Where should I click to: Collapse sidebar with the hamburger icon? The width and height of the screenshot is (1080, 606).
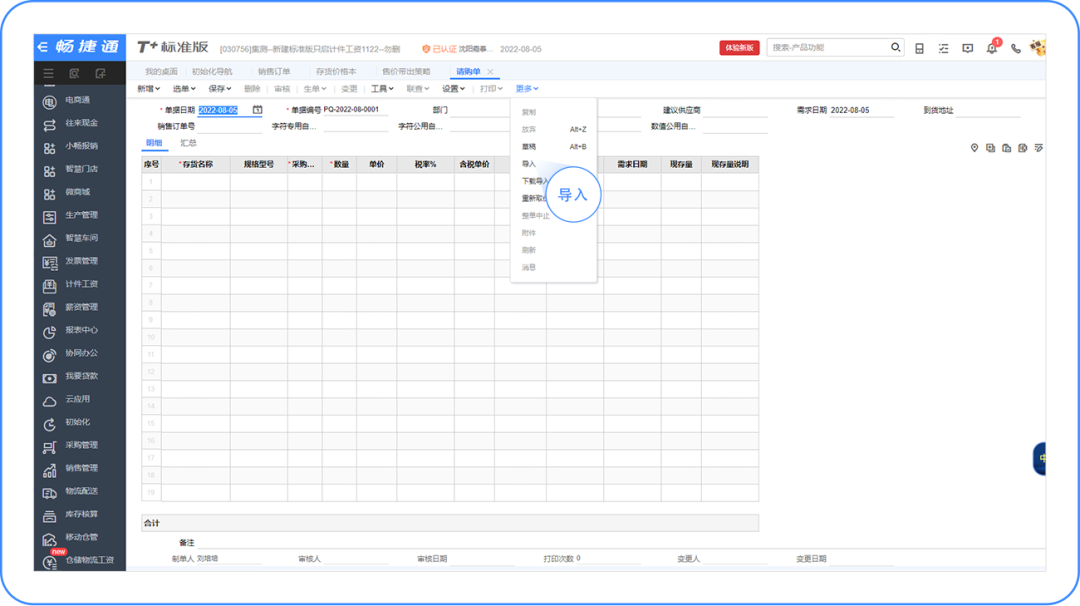click(48, 73)
